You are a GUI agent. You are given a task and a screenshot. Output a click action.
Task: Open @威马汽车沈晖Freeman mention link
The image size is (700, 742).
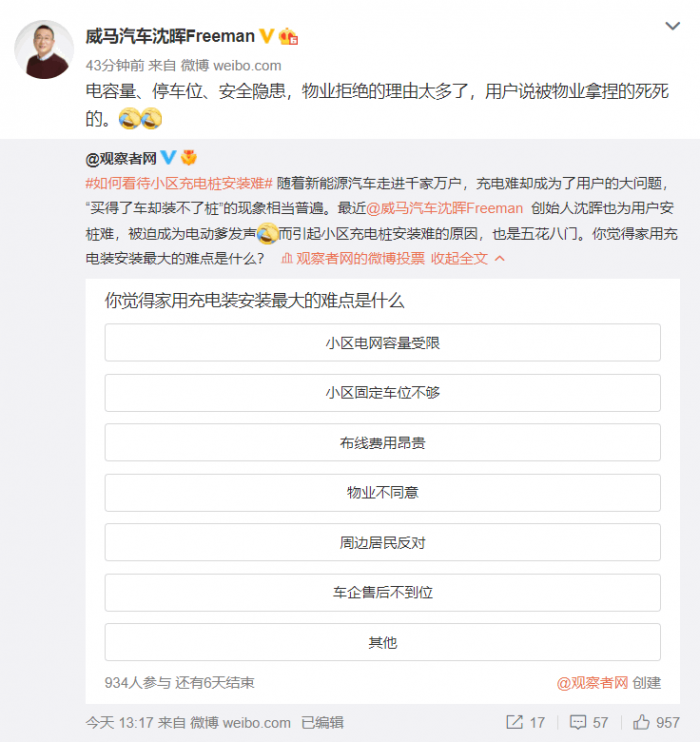pos(444,208)
